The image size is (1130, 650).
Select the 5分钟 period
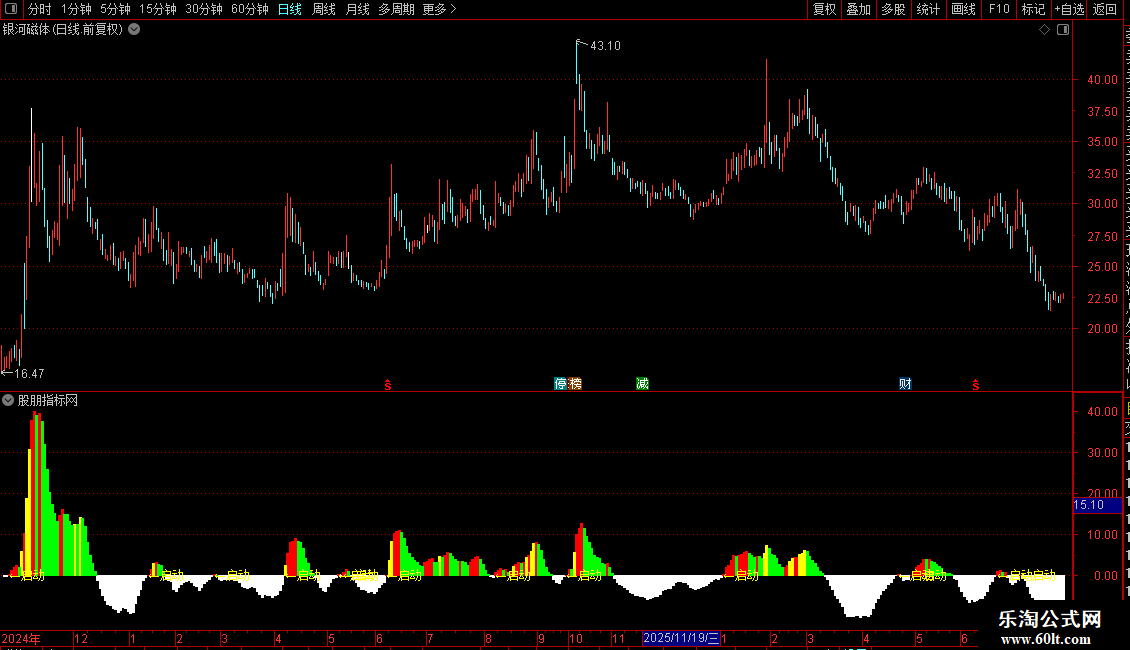click(115, 9)
